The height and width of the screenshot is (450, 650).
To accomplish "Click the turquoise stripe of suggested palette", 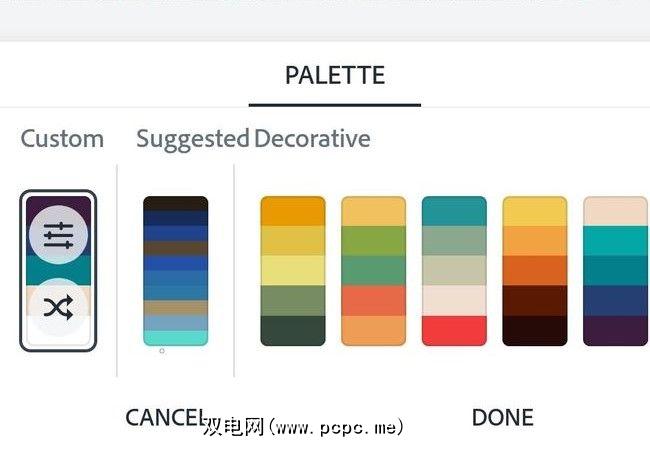I will 176,338.
